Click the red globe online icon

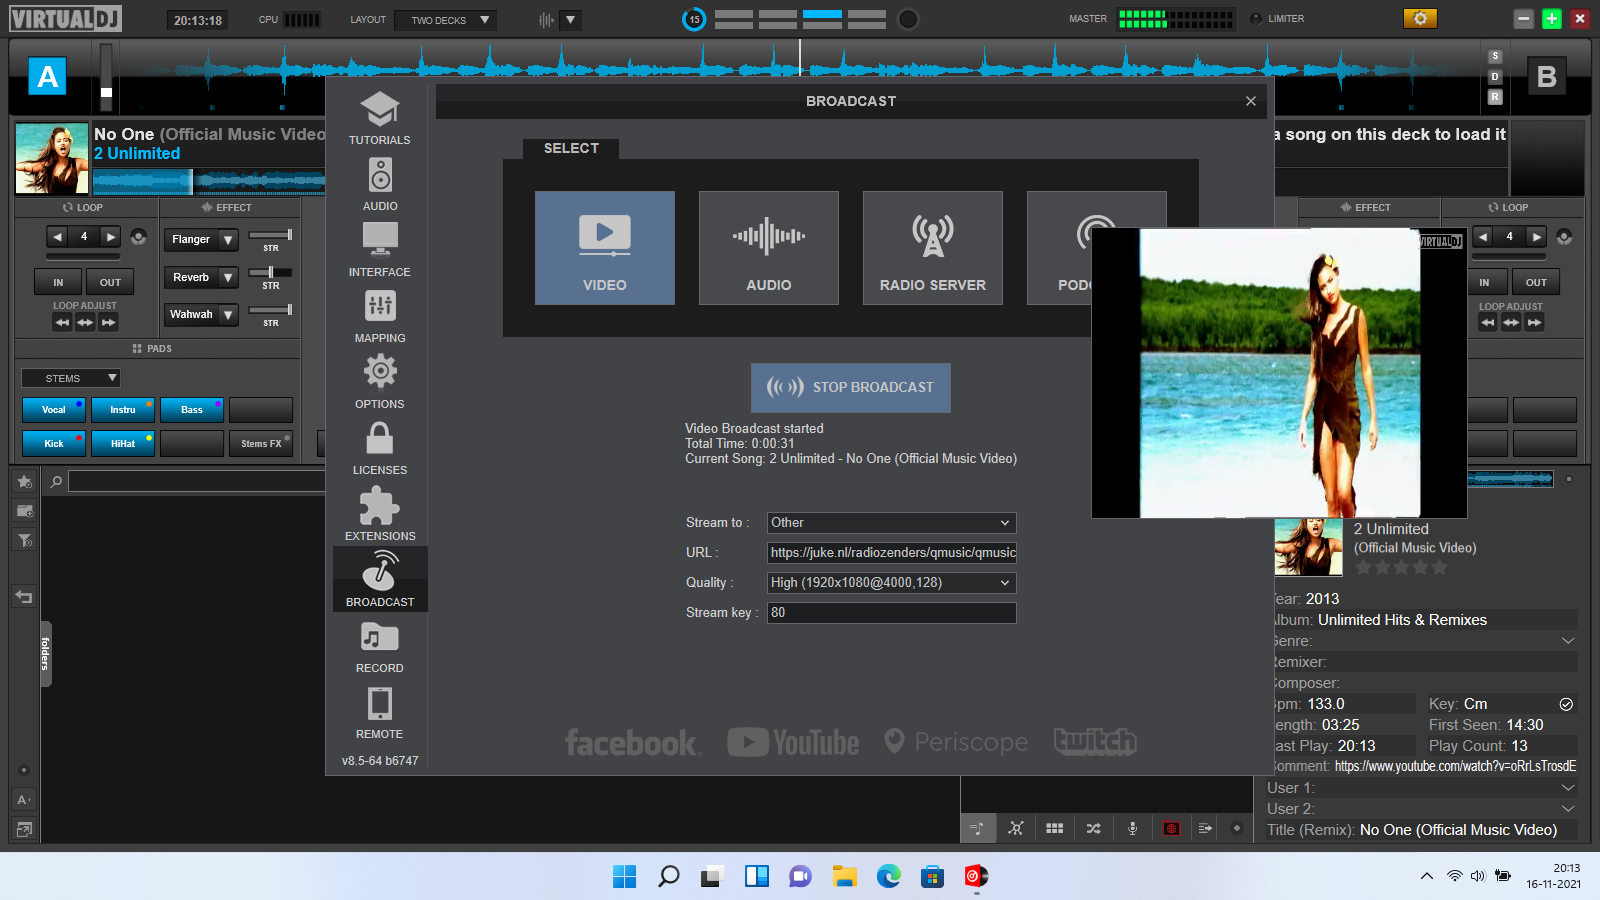tap(1172, 829)
